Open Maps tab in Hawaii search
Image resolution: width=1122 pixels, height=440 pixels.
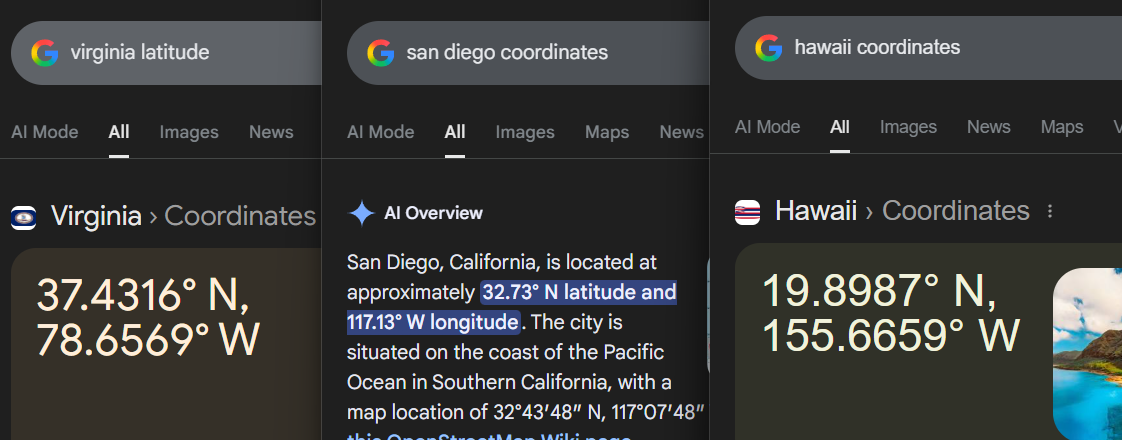1062,127
